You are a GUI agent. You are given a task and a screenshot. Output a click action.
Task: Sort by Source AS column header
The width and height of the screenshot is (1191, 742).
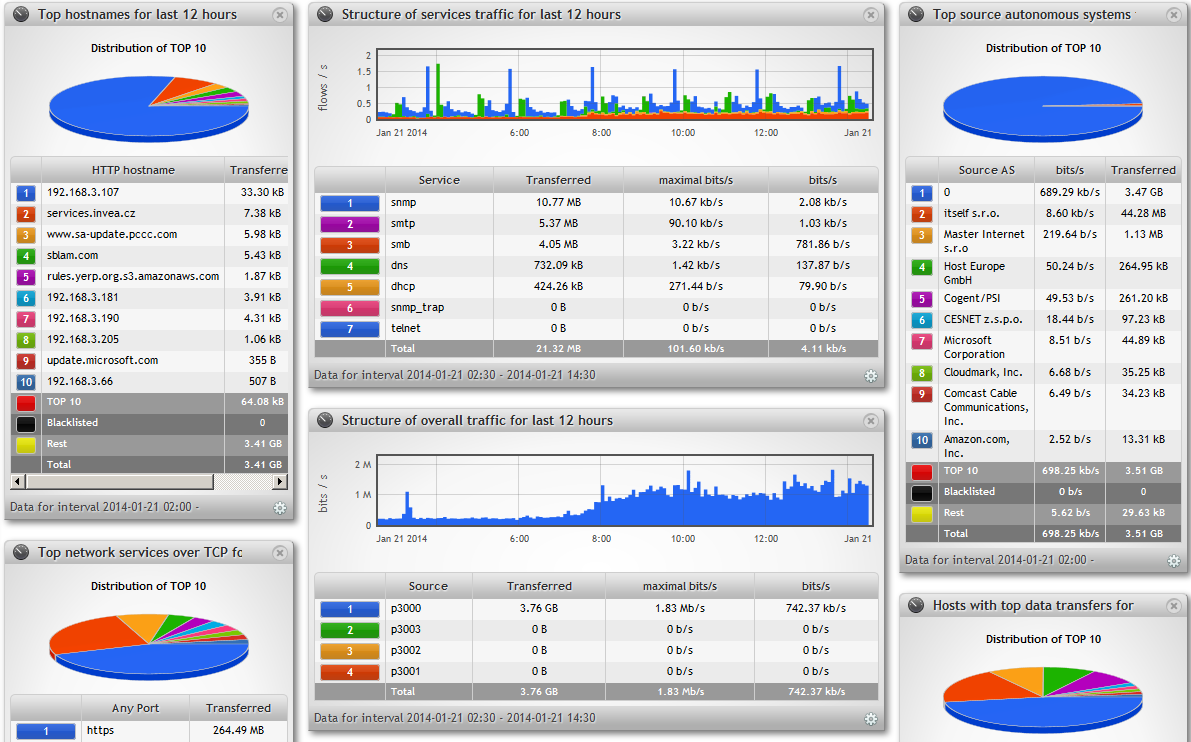[x=986, y=170]
